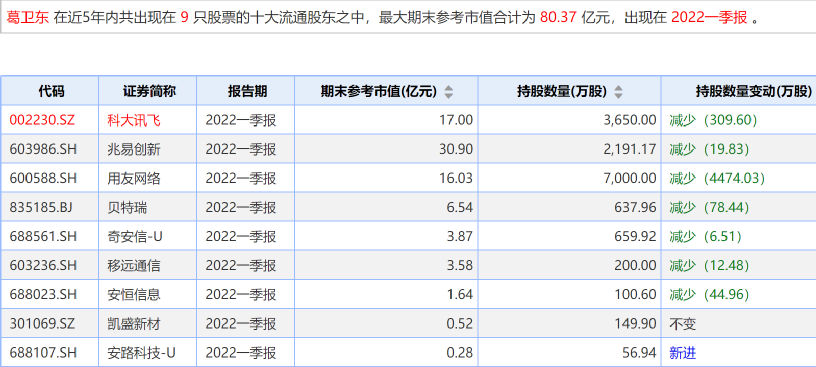Select the 奇安信-U row name
This screenshot has width=816, height=367.
pyautogui.click(x=135, y=236)
